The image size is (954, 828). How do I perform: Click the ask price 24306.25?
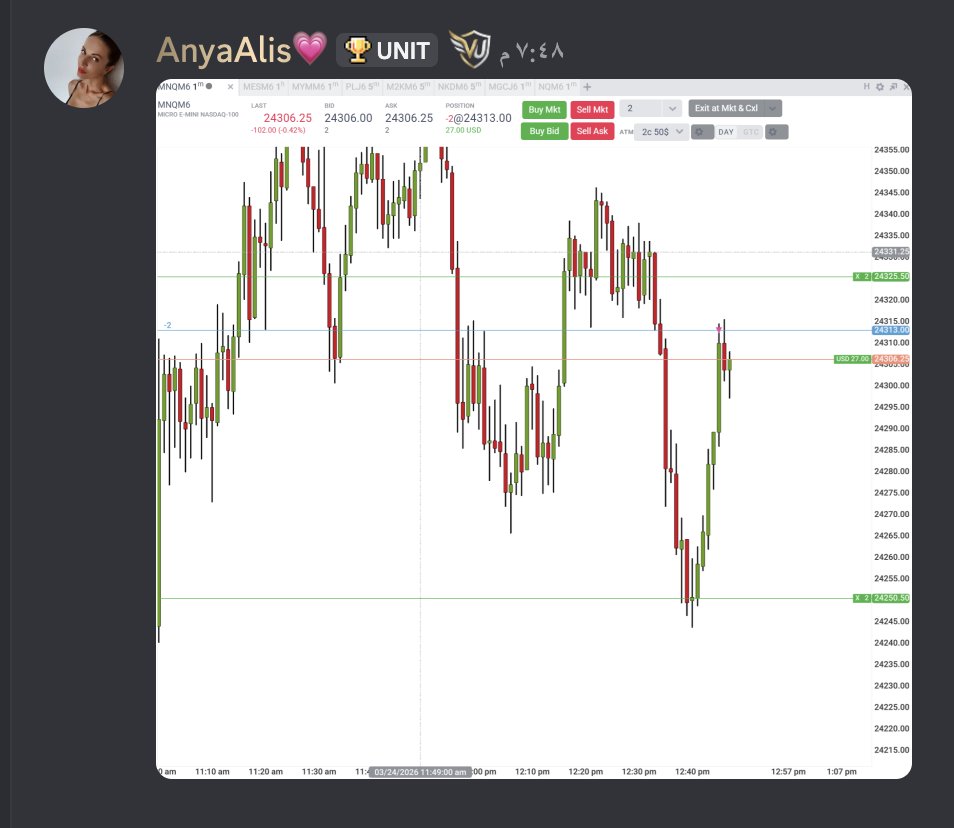(x=409, y=118)
